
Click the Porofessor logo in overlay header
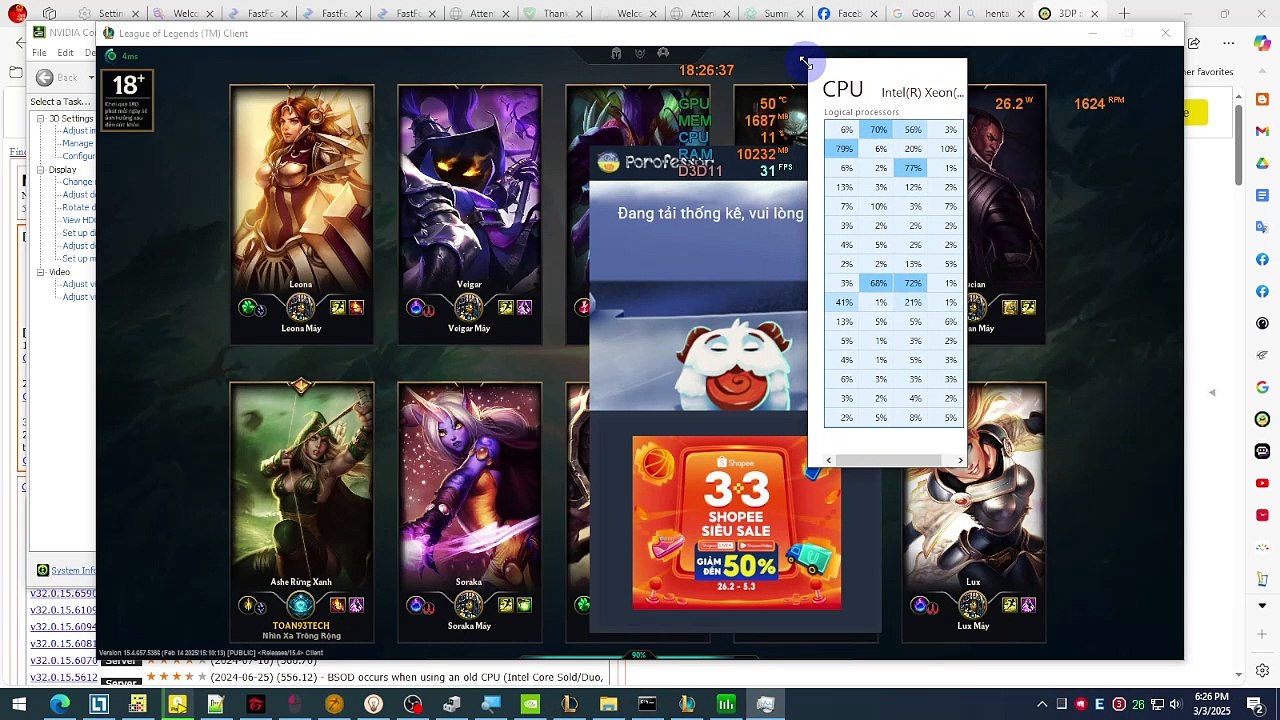[608, 163]
